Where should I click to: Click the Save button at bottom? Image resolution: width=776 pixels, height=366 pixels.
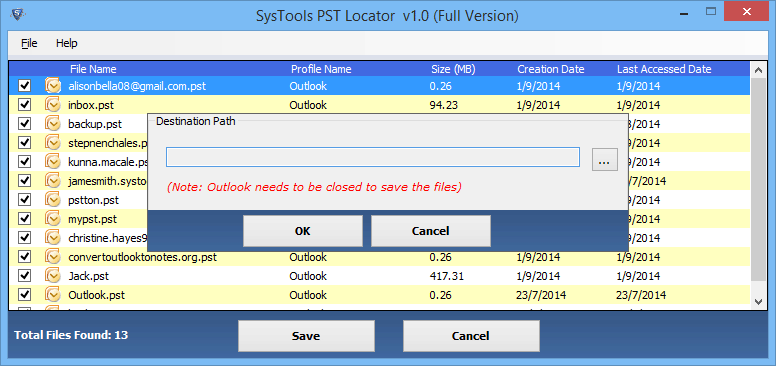click(306, 336)
